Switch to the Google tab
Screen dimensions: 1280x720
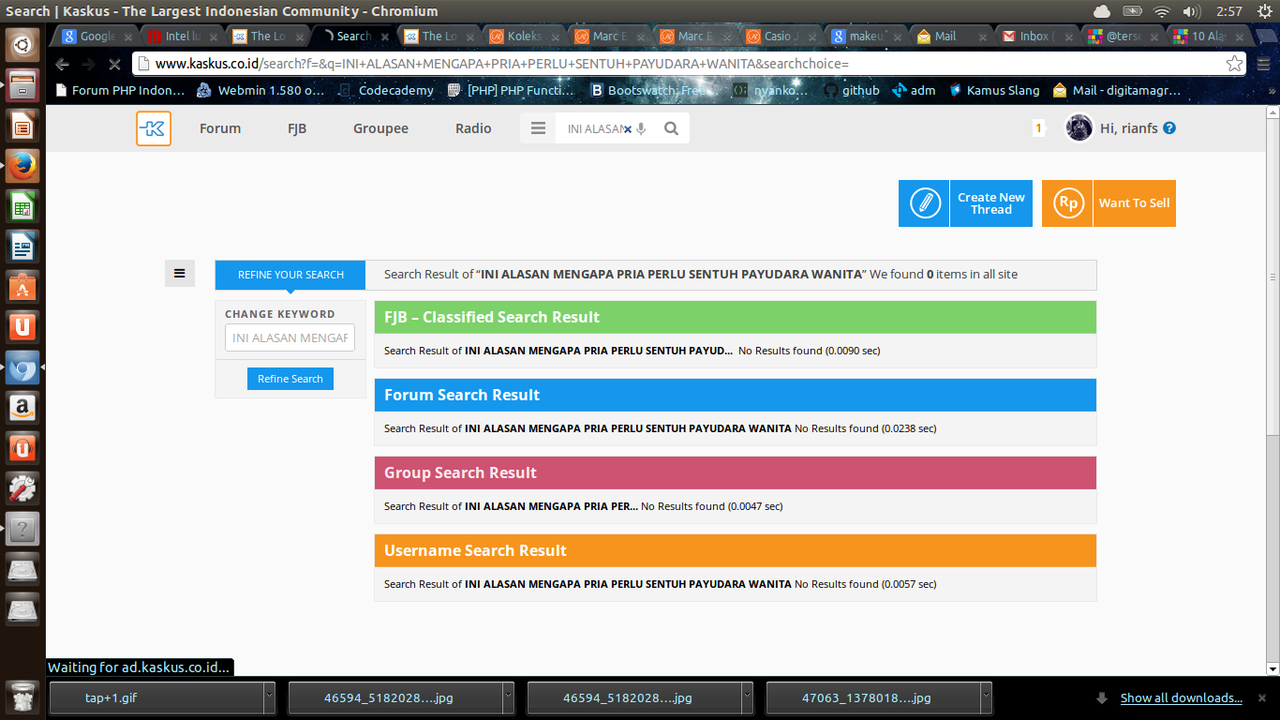point(97,36)
